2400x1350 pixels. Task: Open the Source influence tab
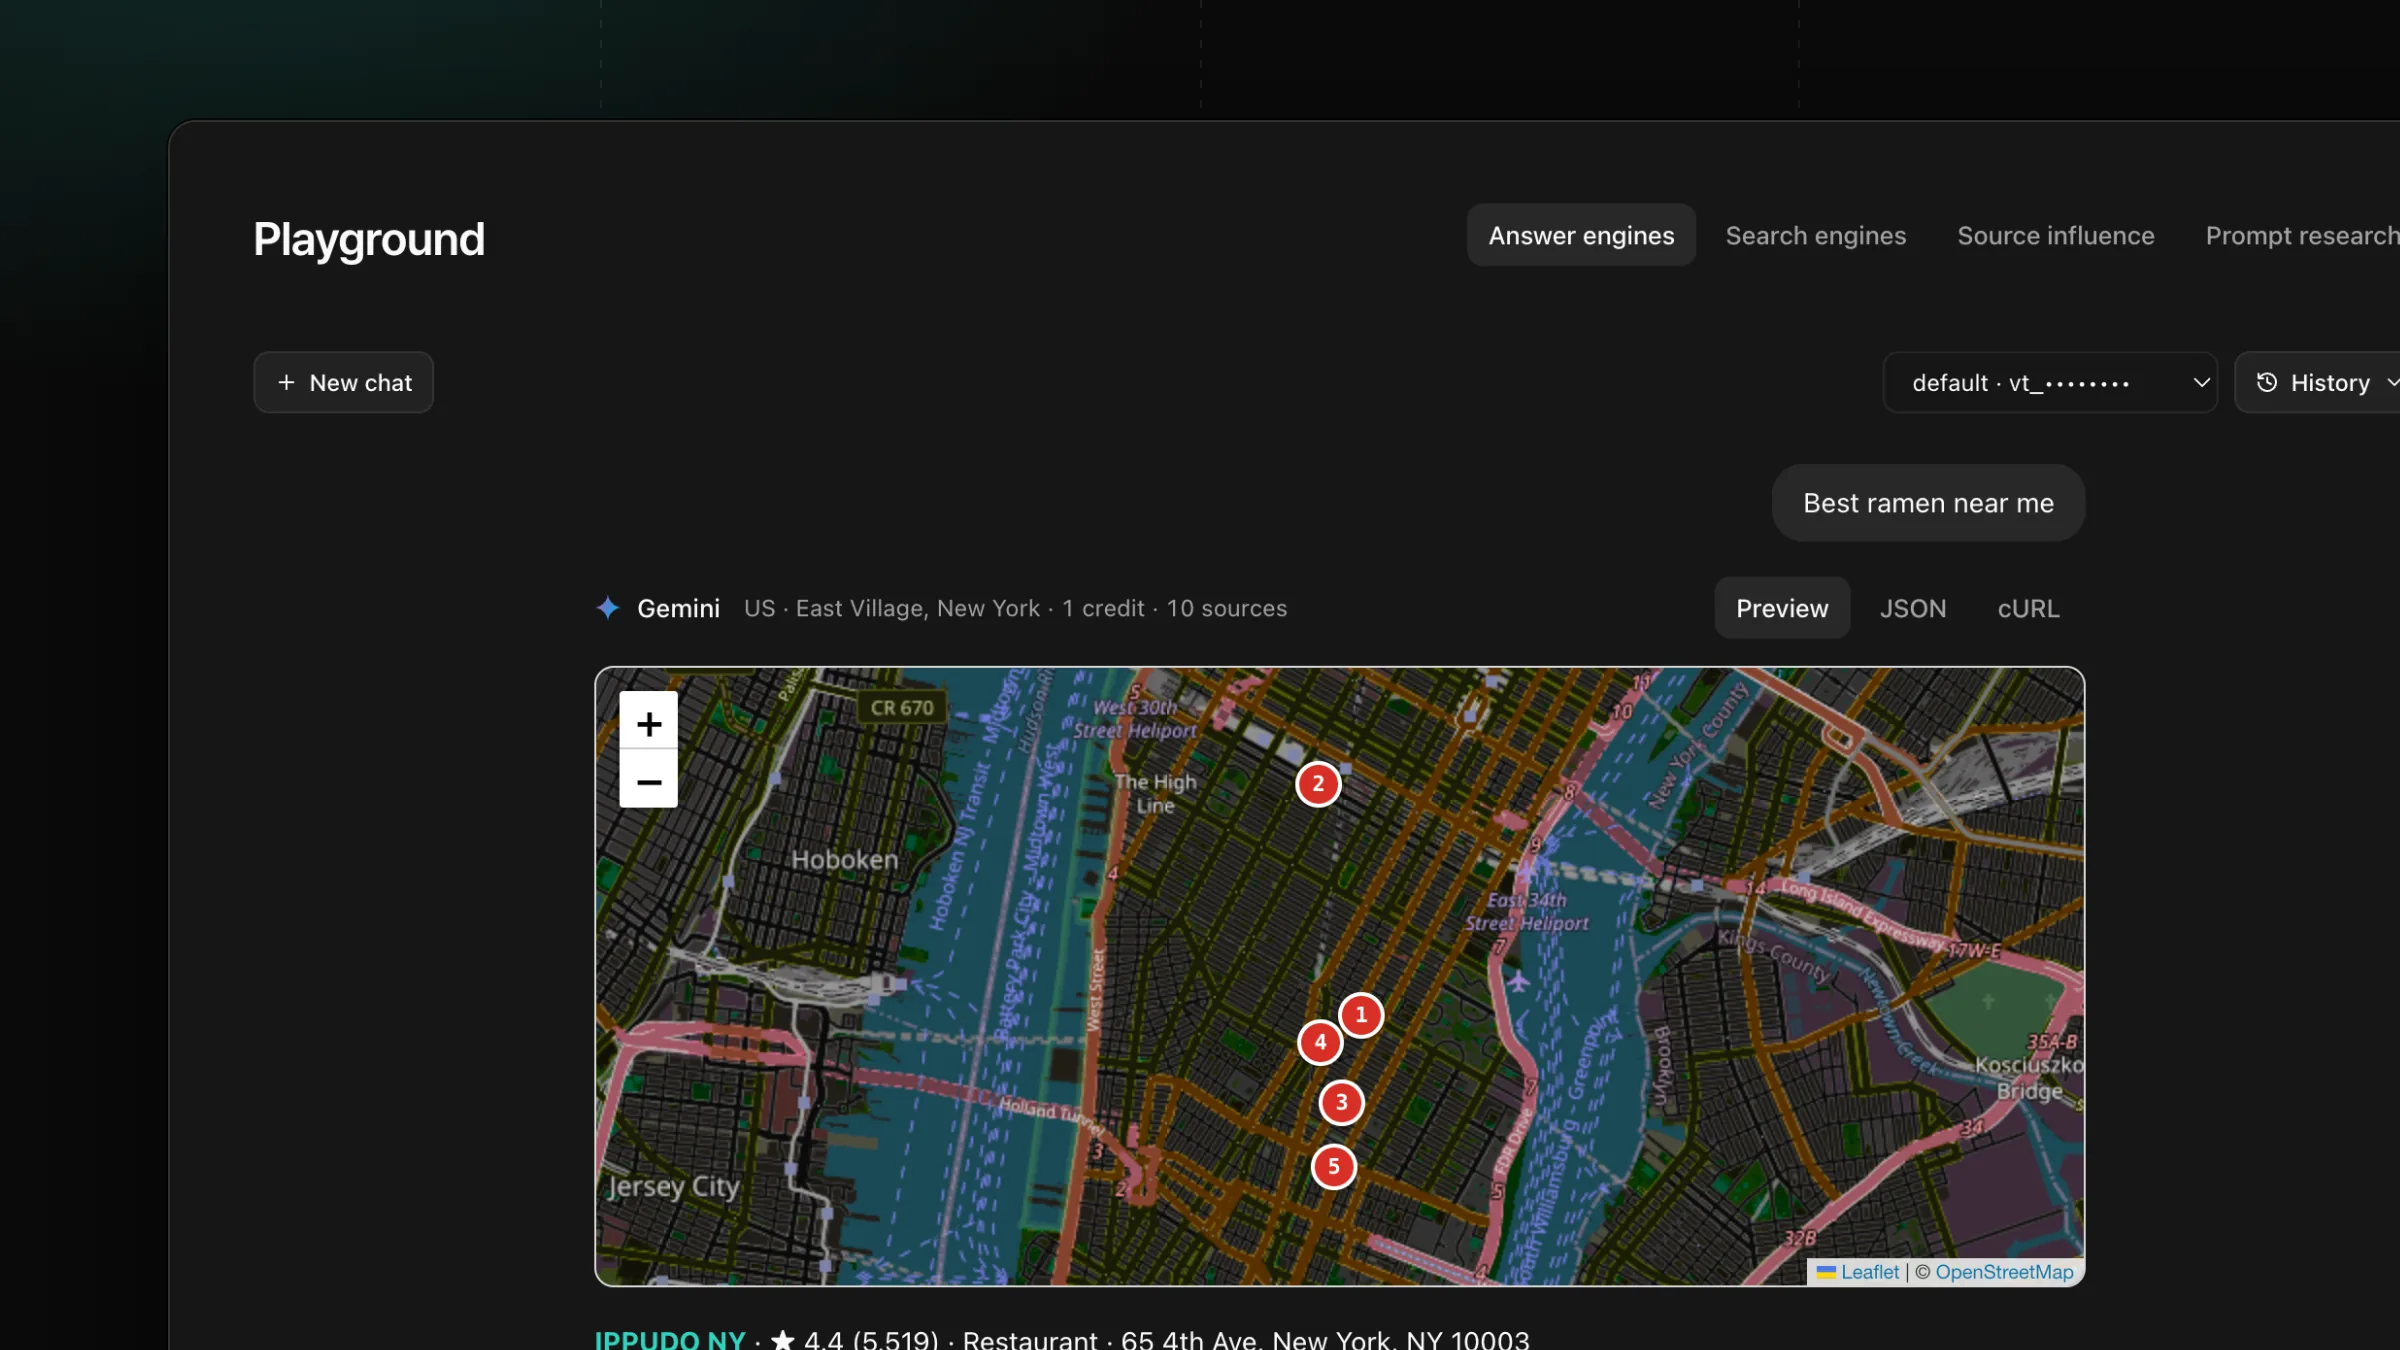coord(2055,235)
